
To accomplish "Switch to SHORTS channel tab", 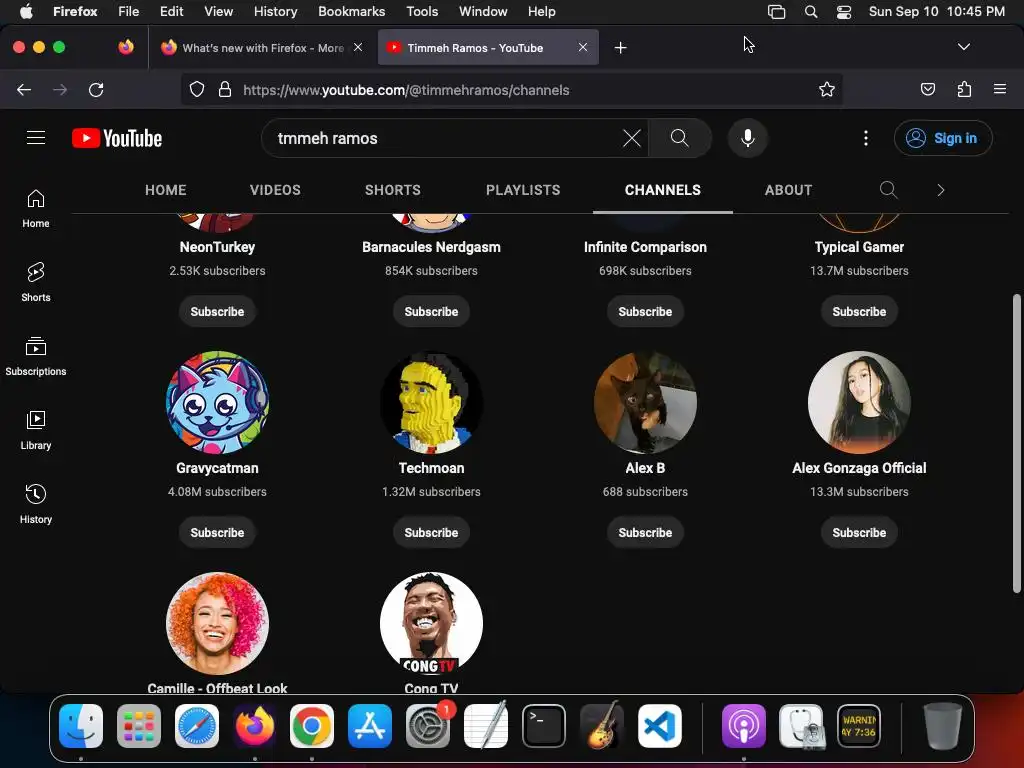I will (392, 190).
